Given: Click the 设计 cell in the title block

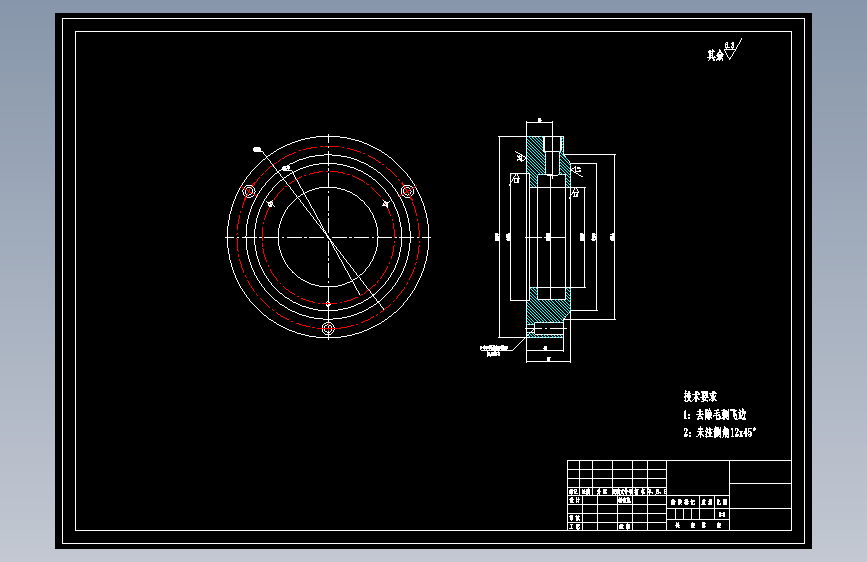Looking at the screenshot, I should 574,500.
